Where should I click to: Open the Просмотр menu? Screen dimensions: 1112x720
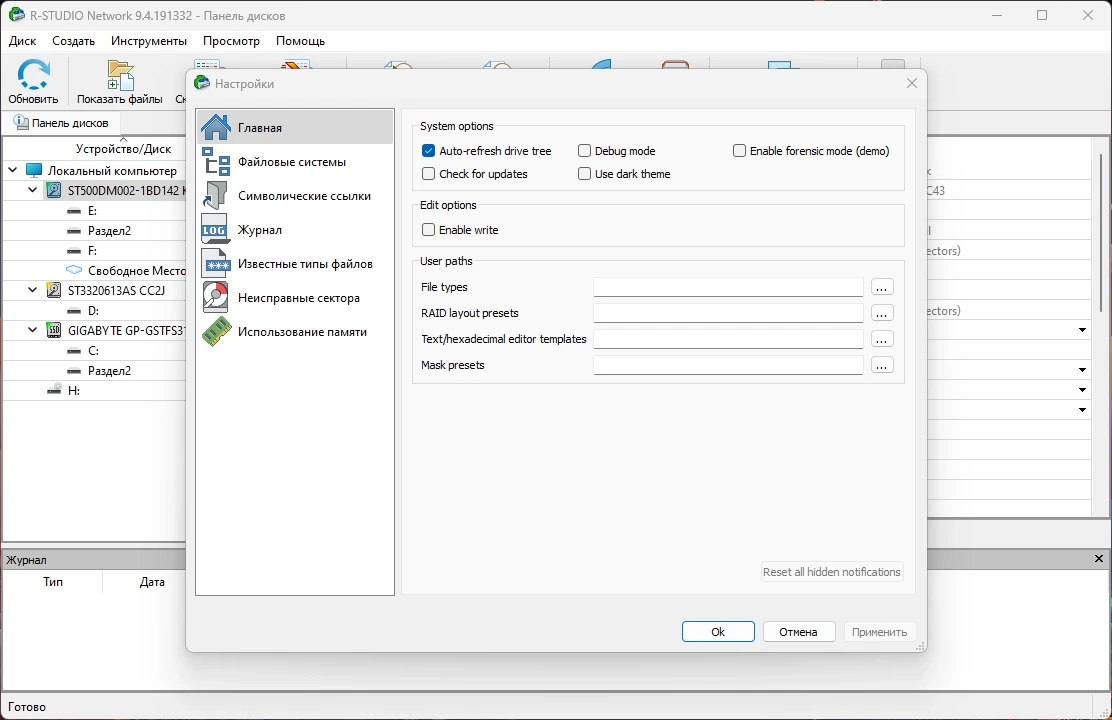point(231,41)
